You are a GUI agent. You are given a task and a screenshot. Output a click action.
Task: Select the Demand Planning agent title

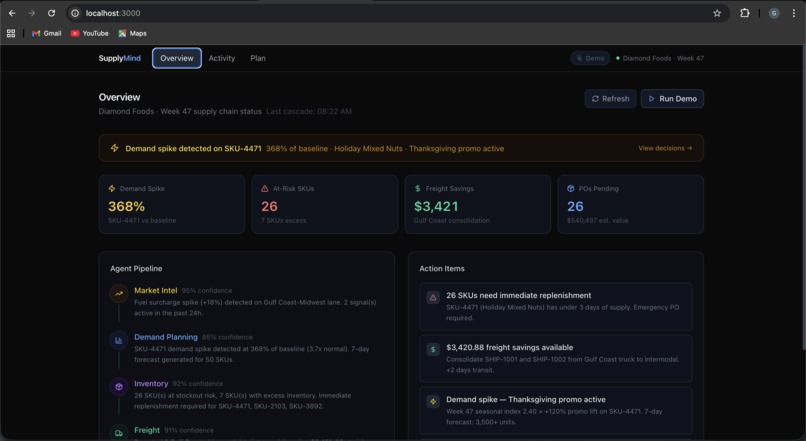point(166,337)
